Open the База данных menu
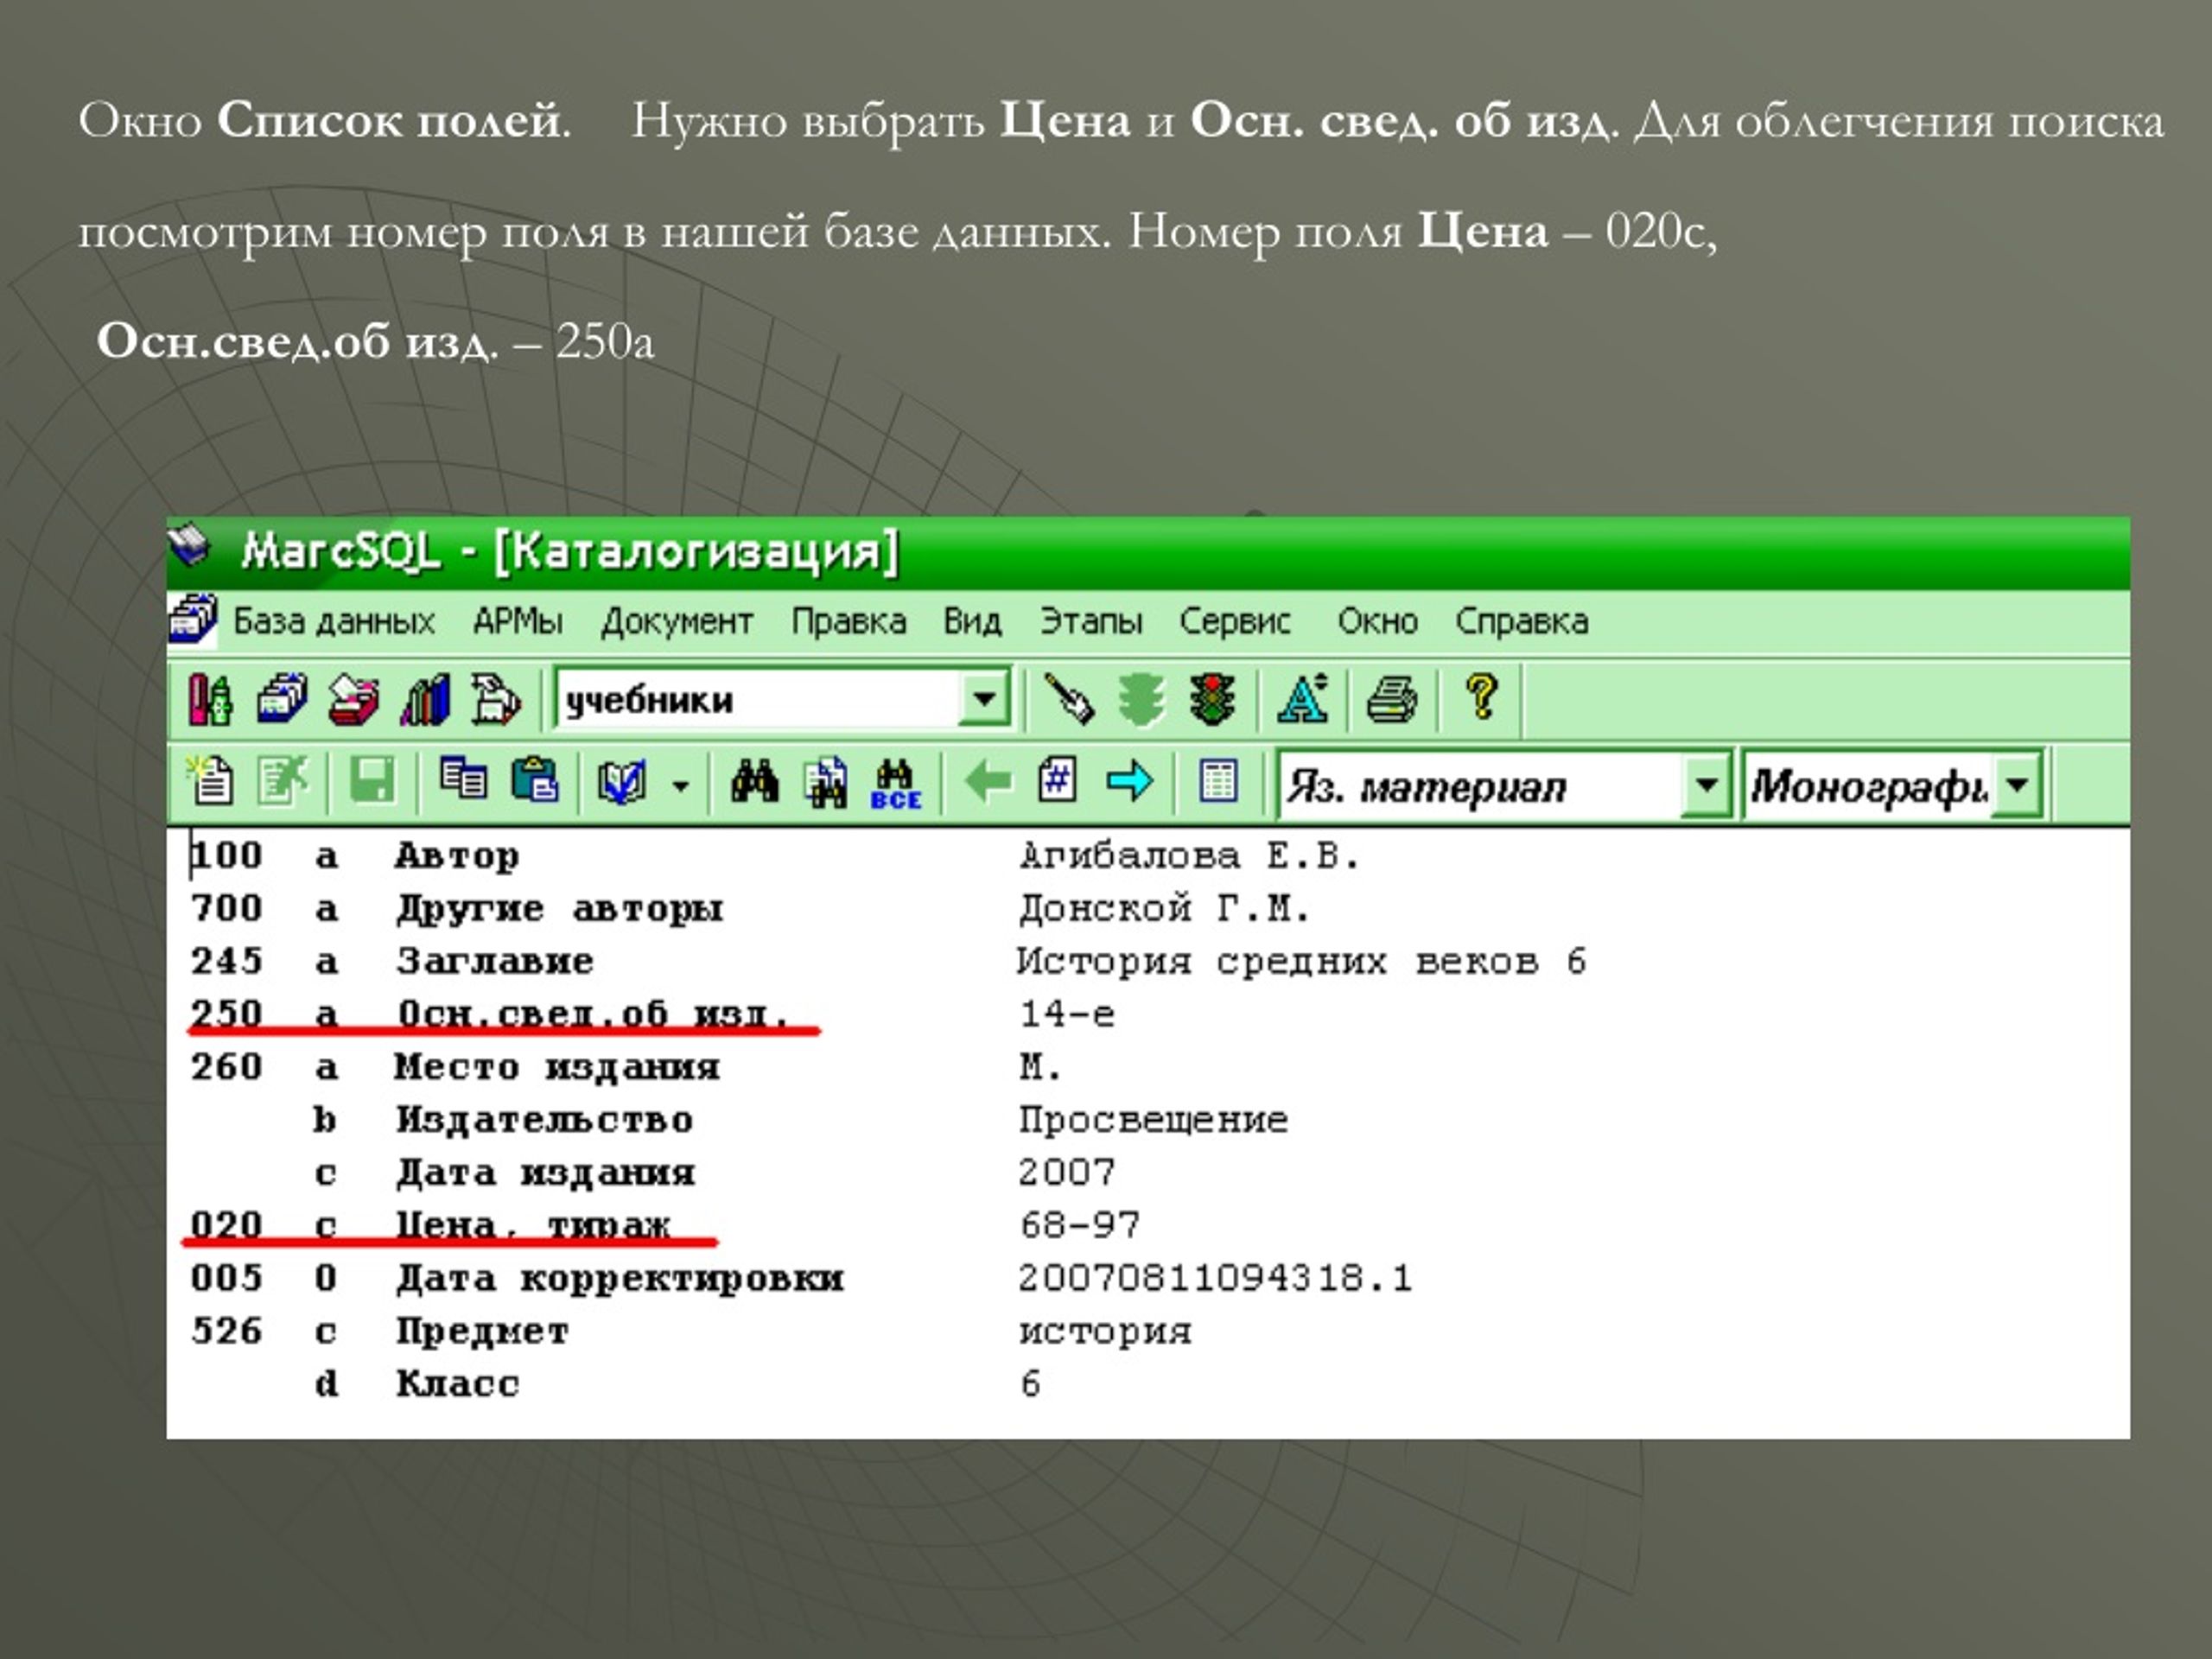The width and height of the screenshot is (2212, 1659). (334, 622)
